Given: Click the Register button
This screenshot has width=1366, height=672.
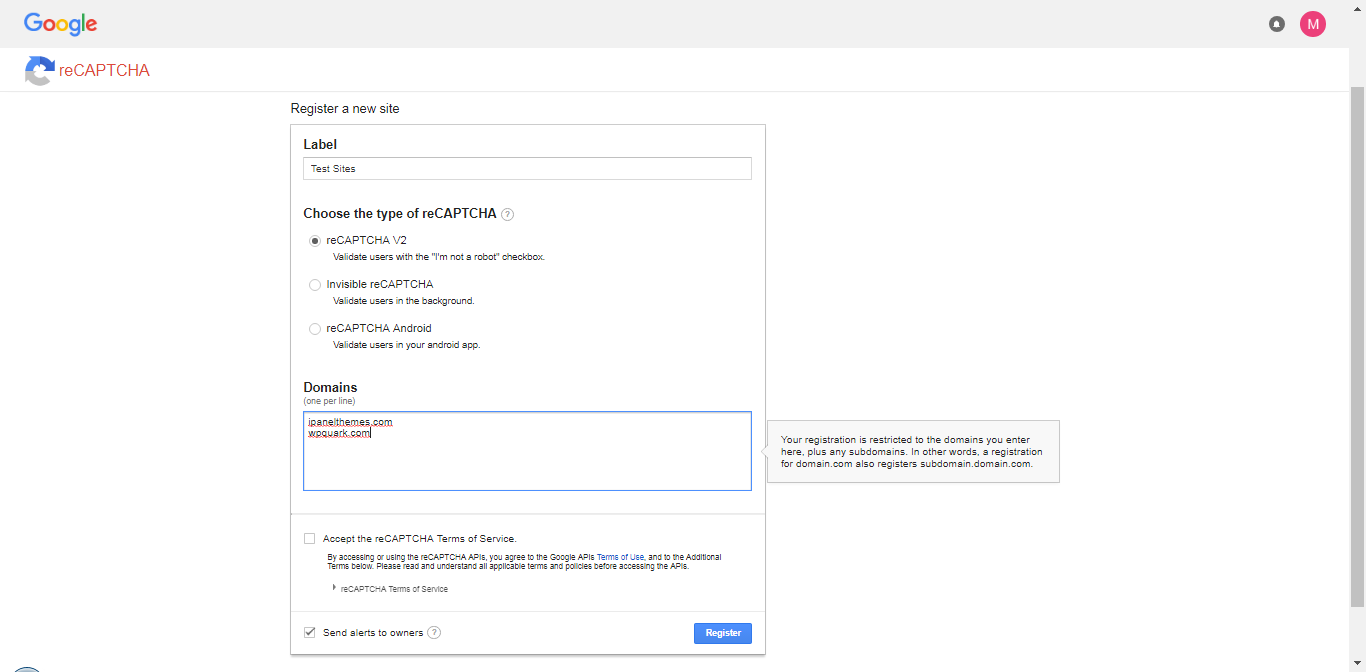Looking at the screenshot, I should [723, 633].
